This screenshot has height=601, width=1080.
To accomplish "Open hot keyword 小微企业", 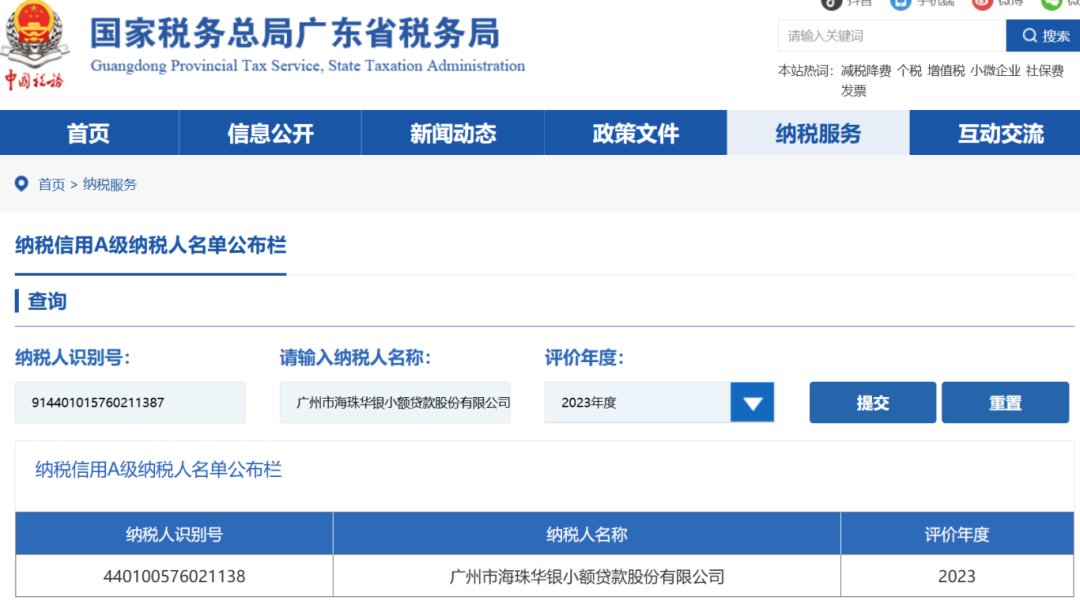I will click(x=995, y=71).
